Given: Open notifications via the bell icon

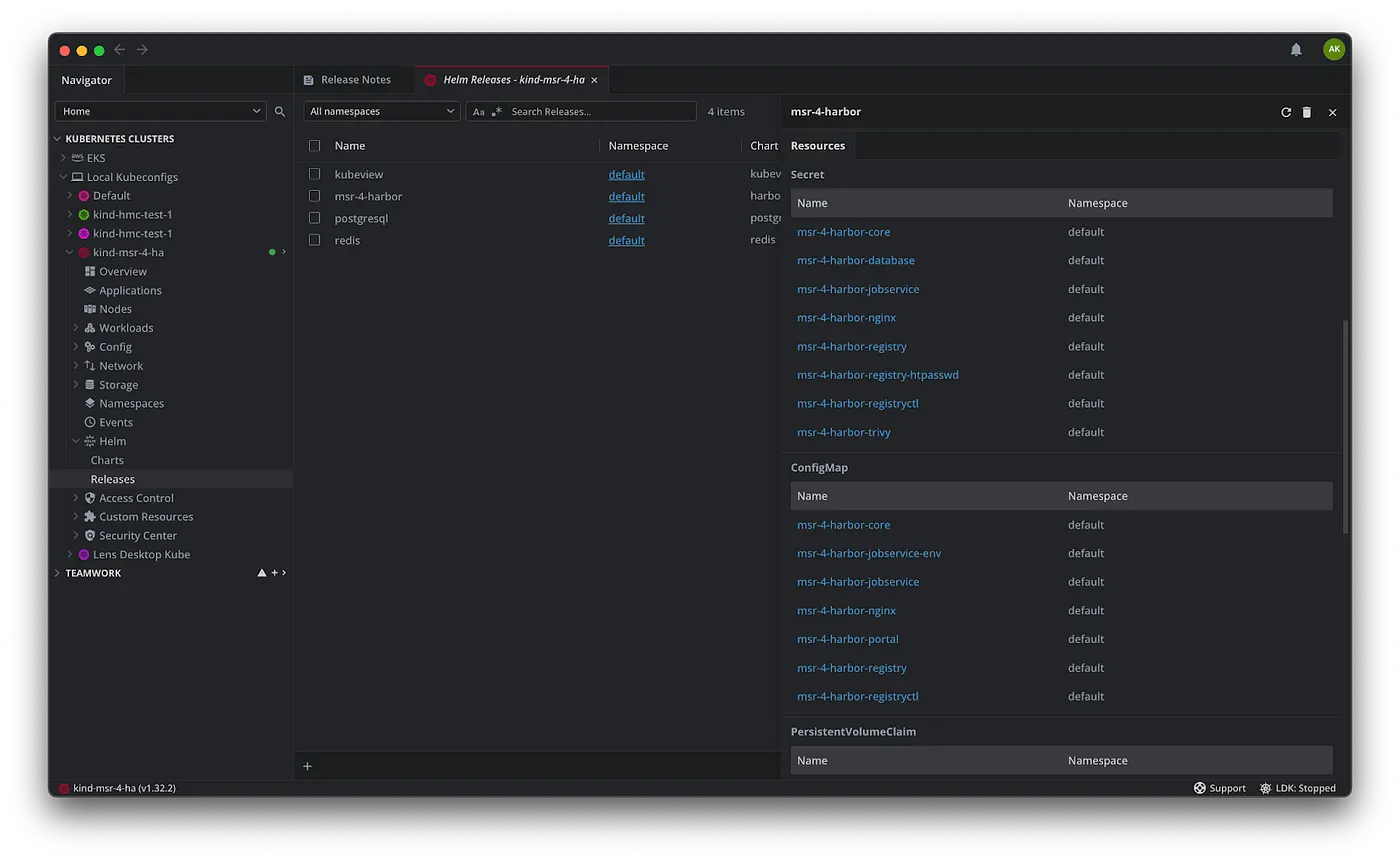Looking at the screenshot, I should tap(1296, 49).
